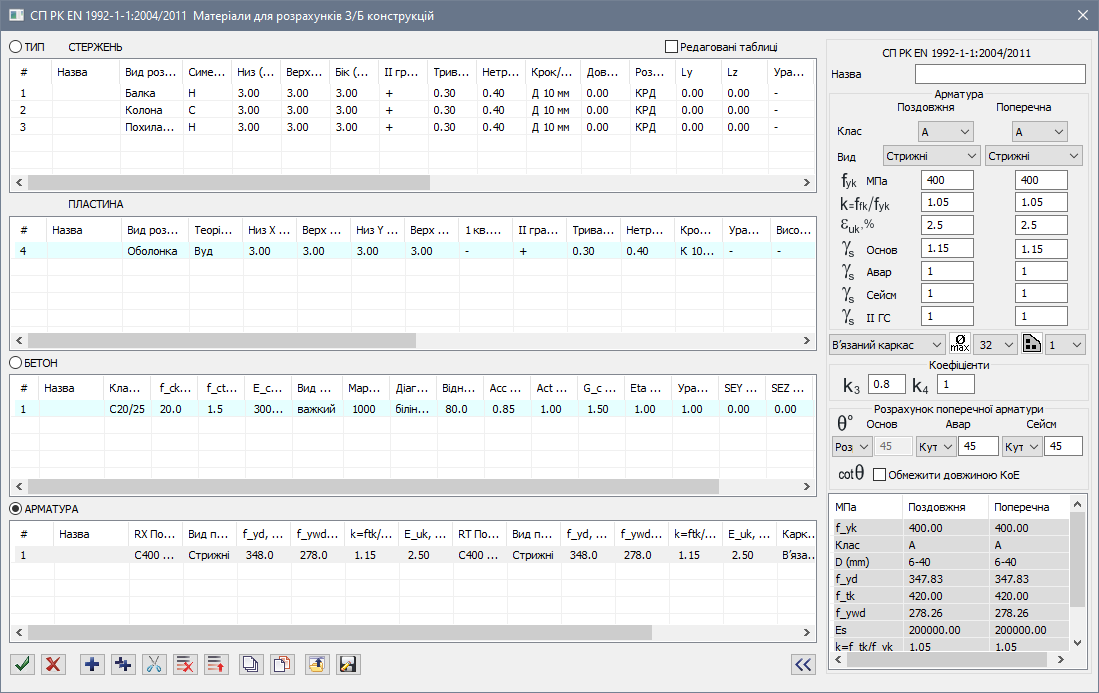Save materials with the floppy disk icon
The image size is (1099, 693).
pyautogui.click(x=348, y=663)
